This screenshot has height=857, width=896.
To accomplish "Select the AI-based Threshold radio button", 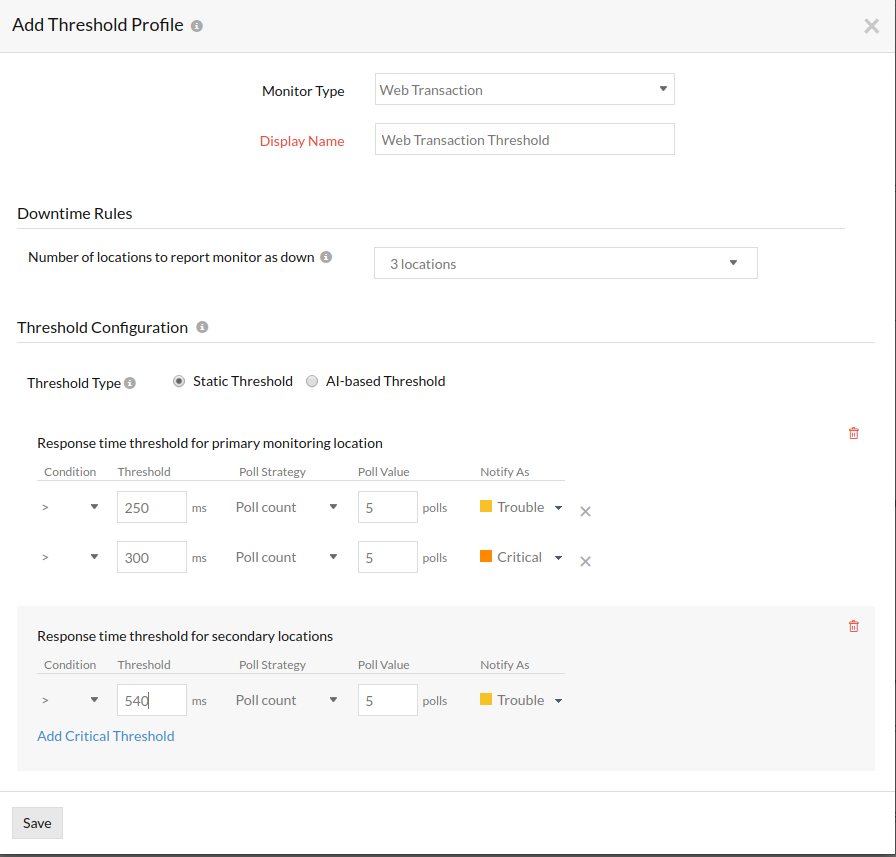I will pos(312,381).
